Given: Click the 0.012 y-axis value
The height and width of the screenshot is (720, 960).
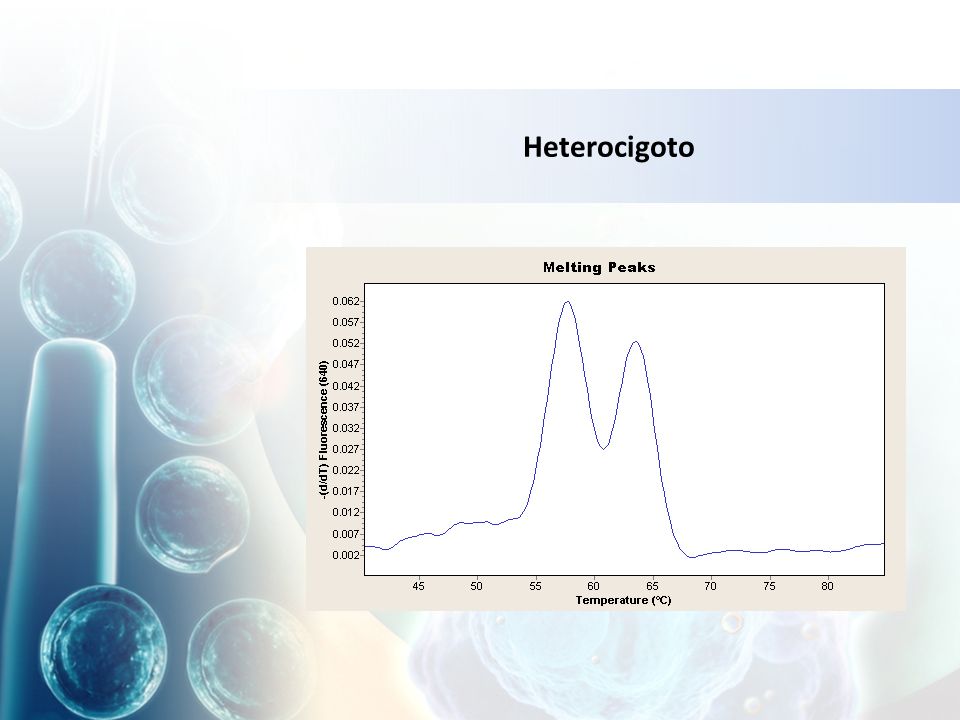Looking at the screenshot, I should point(345,512).
